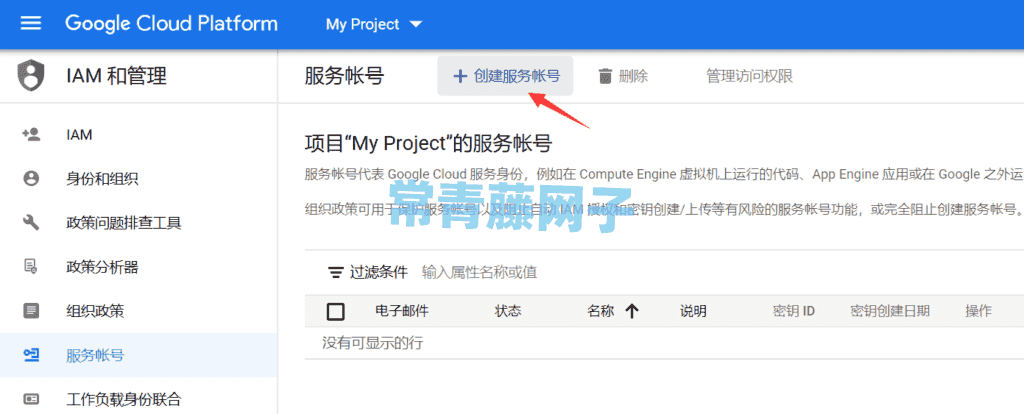Click the trash can icon beside 删除
This screenshot has height=414, width=1024.
pyautogui.click(x=605, y=76)
